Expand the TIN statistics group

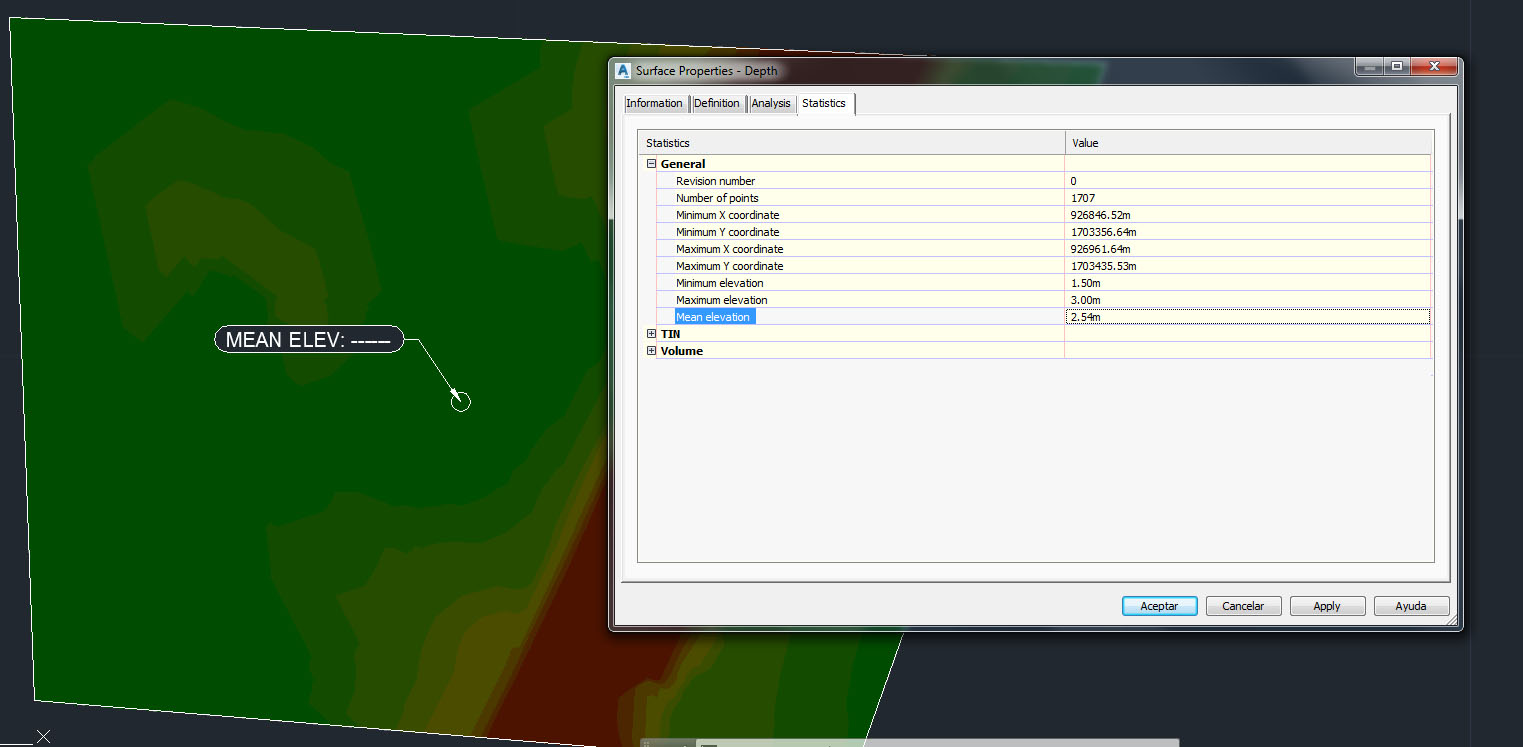(x=651, y=334)
